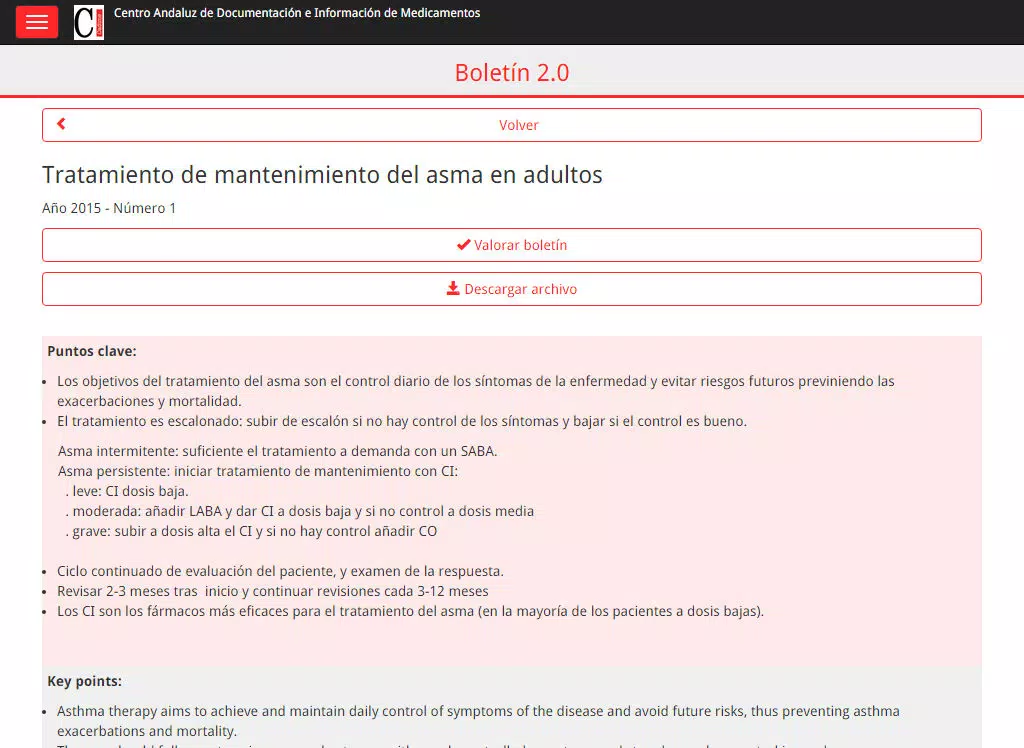Click the text Año 2015 - Número 1

[109, 208]
